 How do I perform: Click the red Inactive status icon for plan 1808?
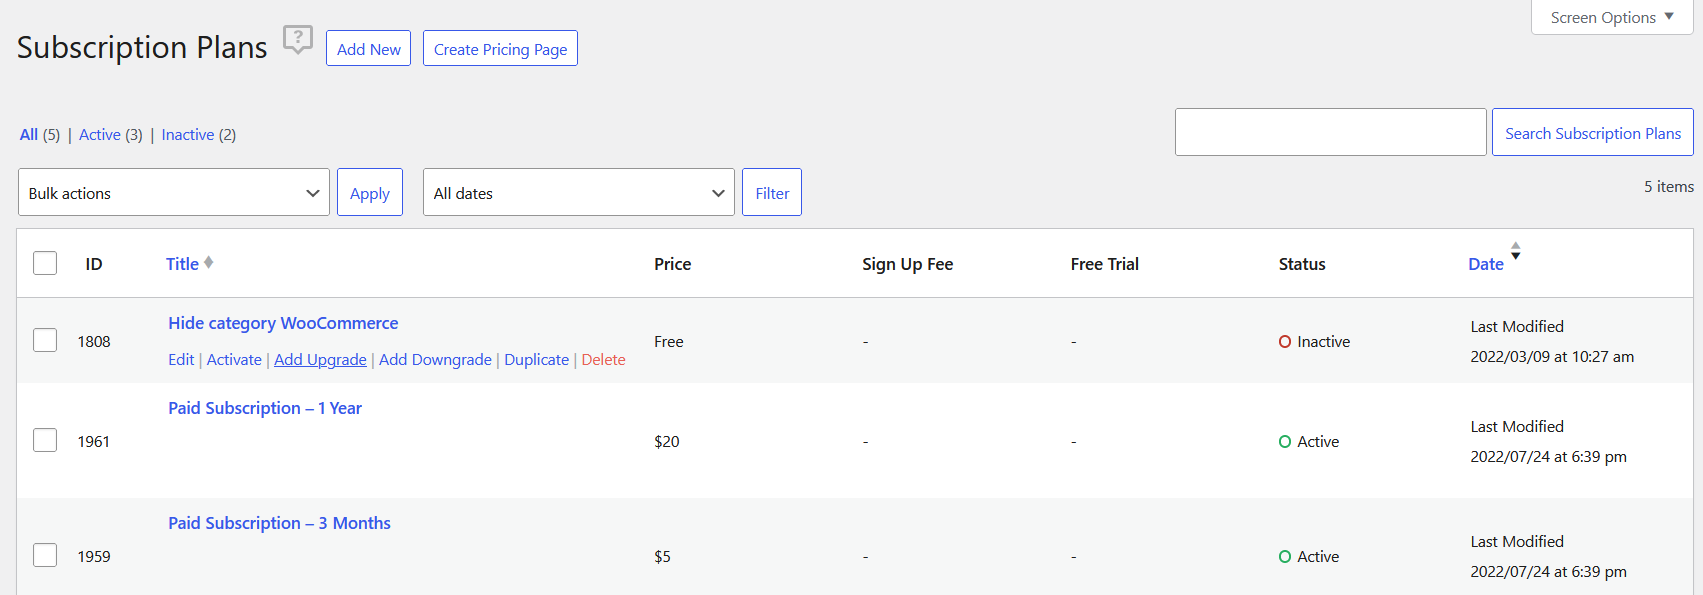click(x=1285, y=341)
